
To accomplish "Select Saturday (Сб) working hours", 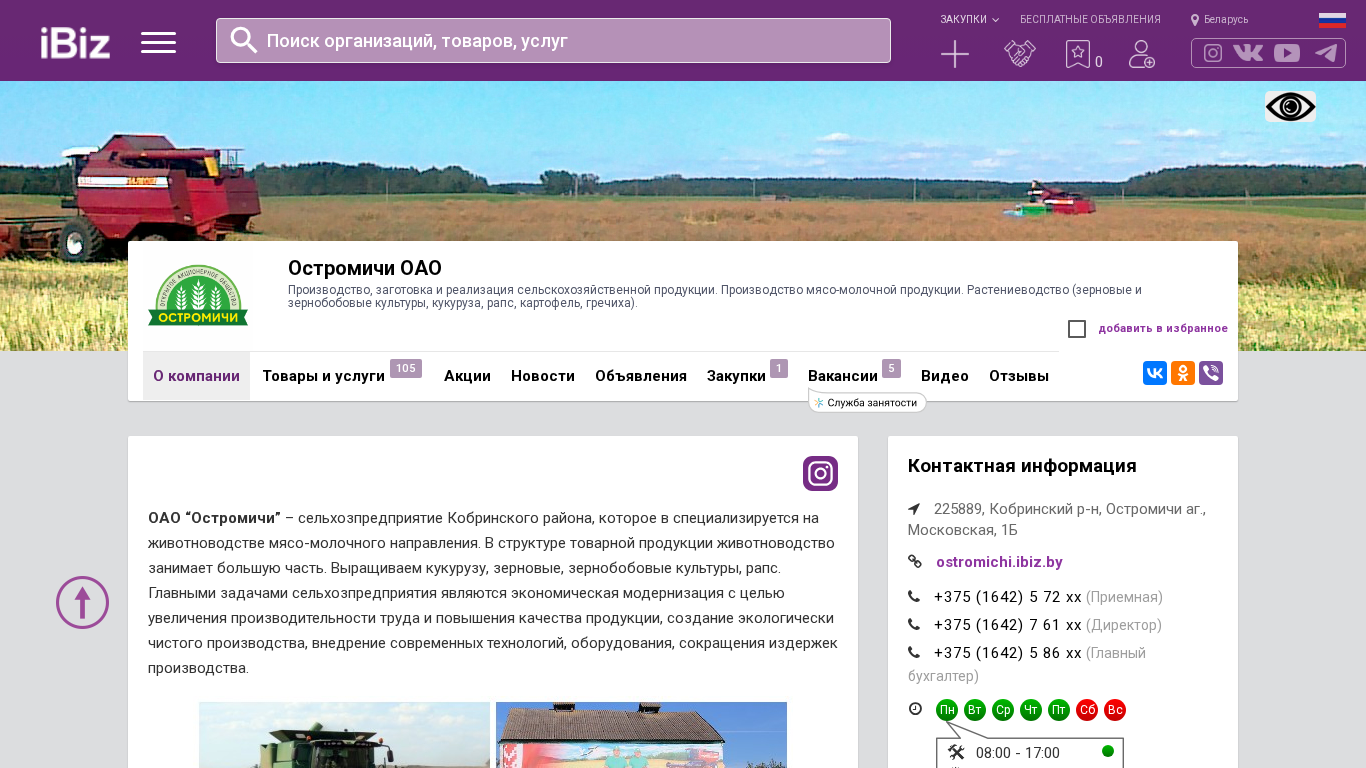I will pyautogui.click(x=1087, y=710).
